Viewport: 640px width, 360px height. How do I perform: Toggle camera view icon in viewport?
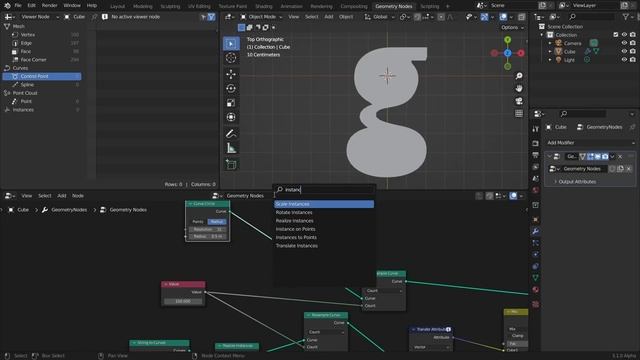519,101
